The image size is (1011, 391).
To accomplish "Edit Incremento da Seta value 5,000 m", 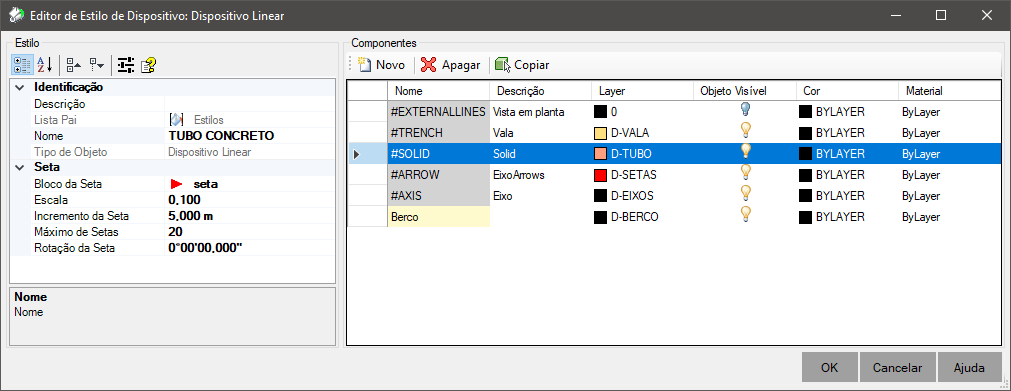I will (250, 216).
